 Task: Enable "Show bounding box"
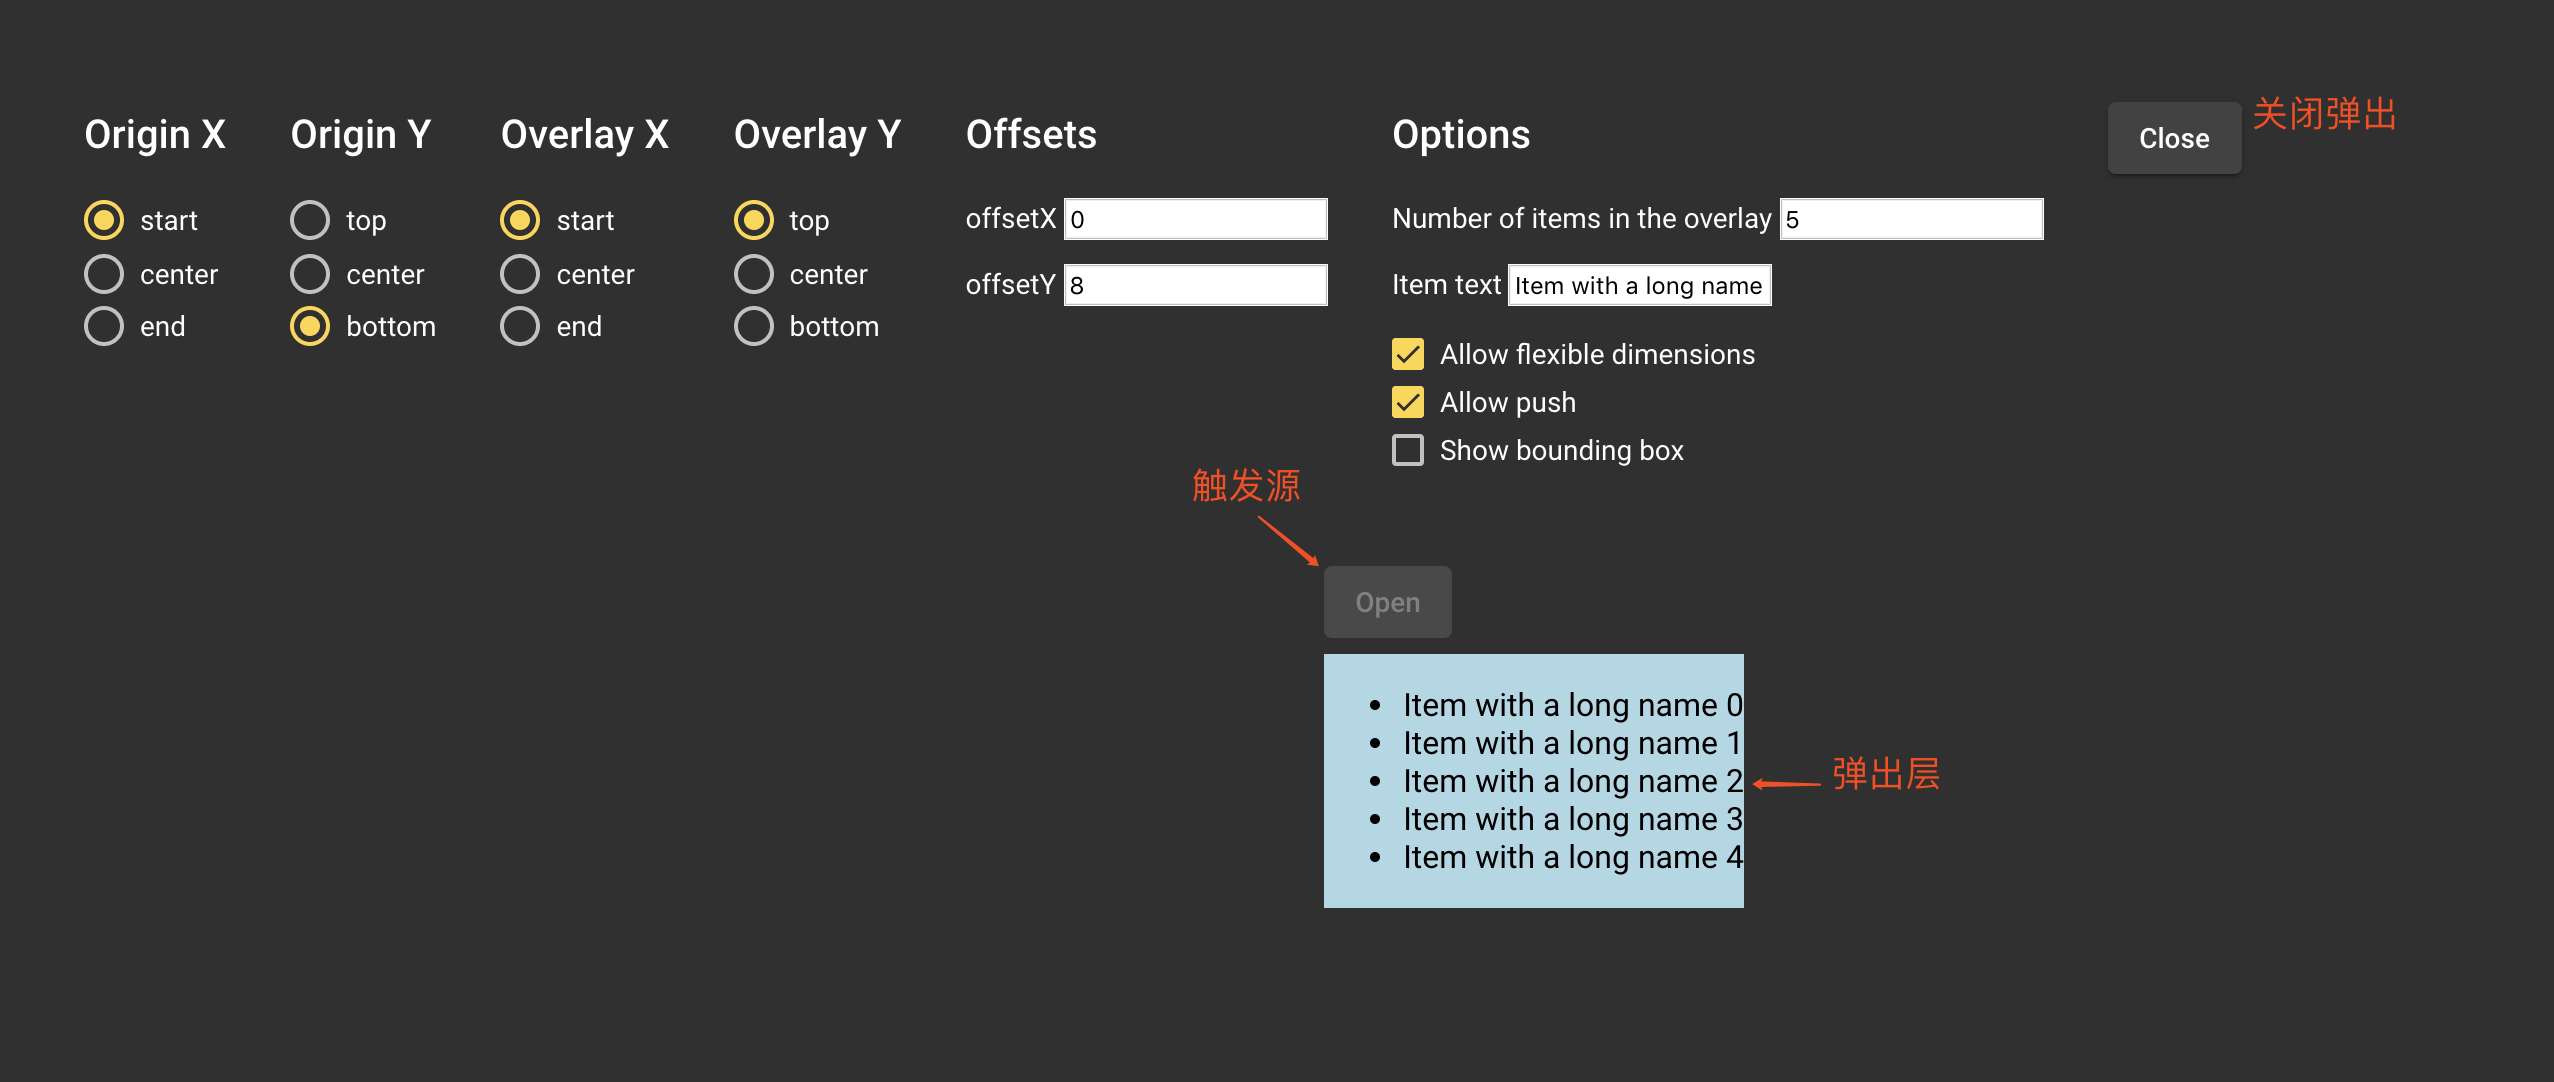[1409, 450]
